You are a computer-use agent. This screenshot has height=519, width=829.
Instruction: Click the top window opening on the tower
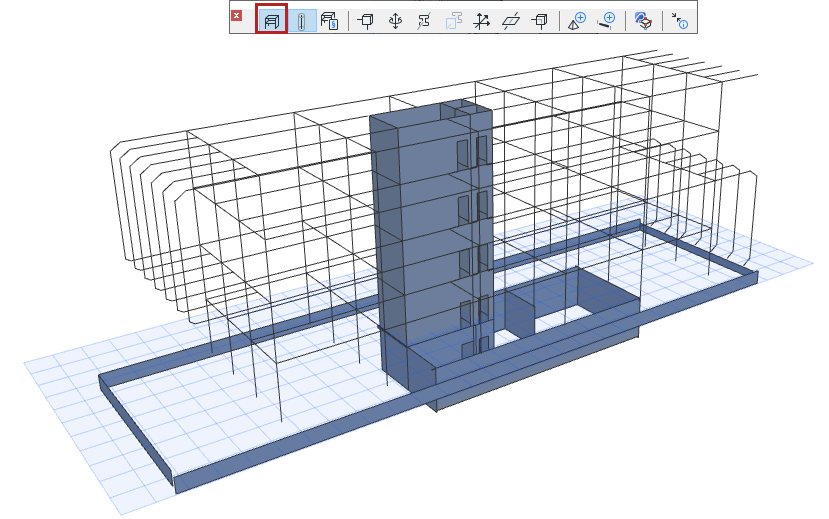463,153
